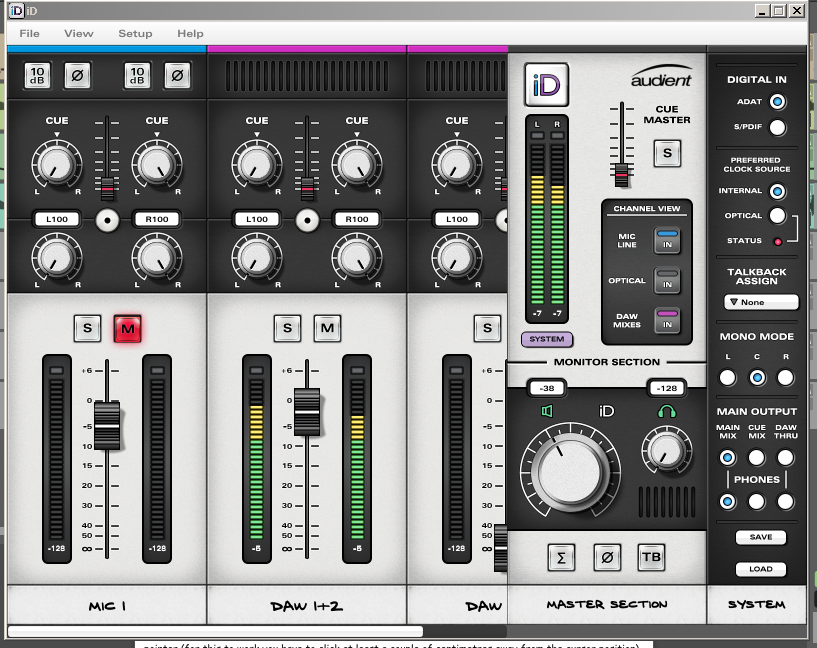Click the green speaker icon
The image size is (817, 648).
point(547,412)
